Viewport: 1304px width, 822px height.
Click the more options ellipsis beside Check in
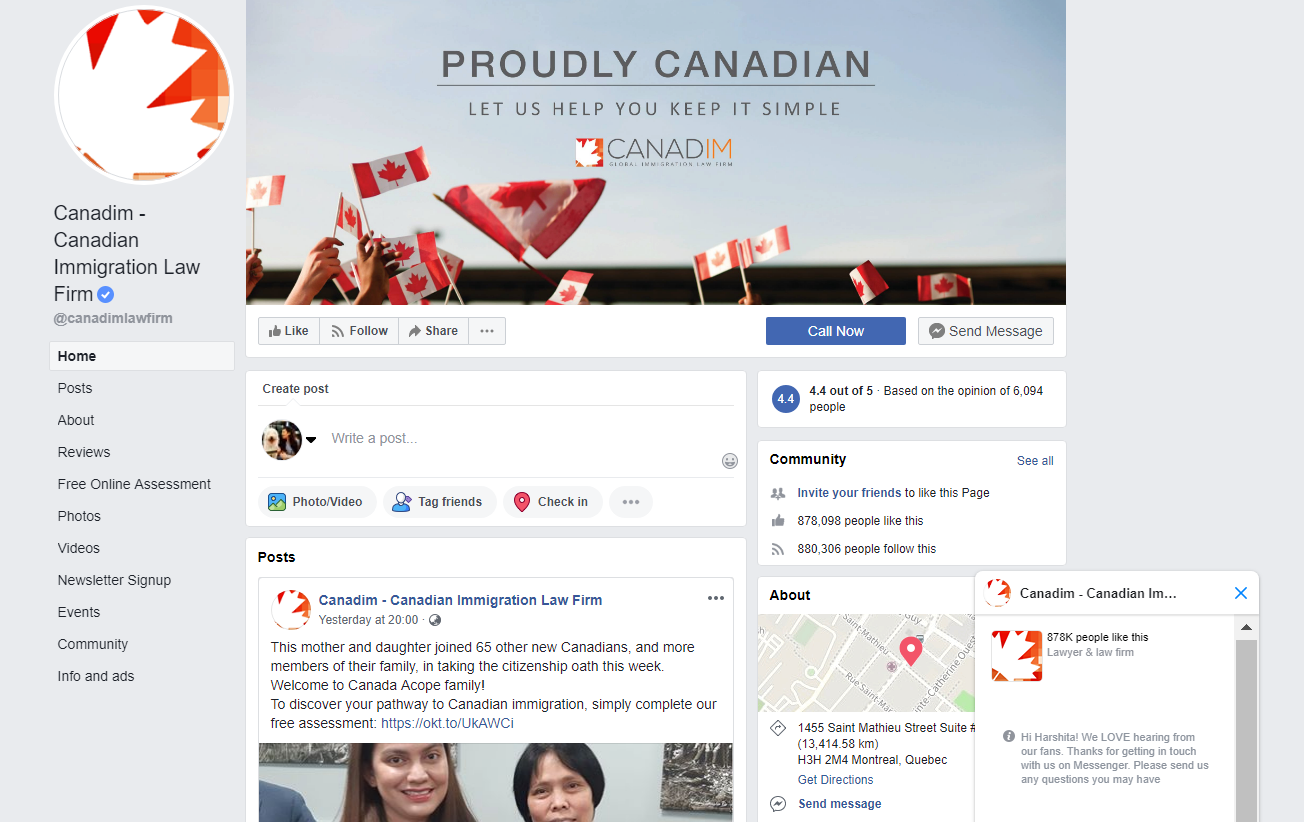[631, 502]
